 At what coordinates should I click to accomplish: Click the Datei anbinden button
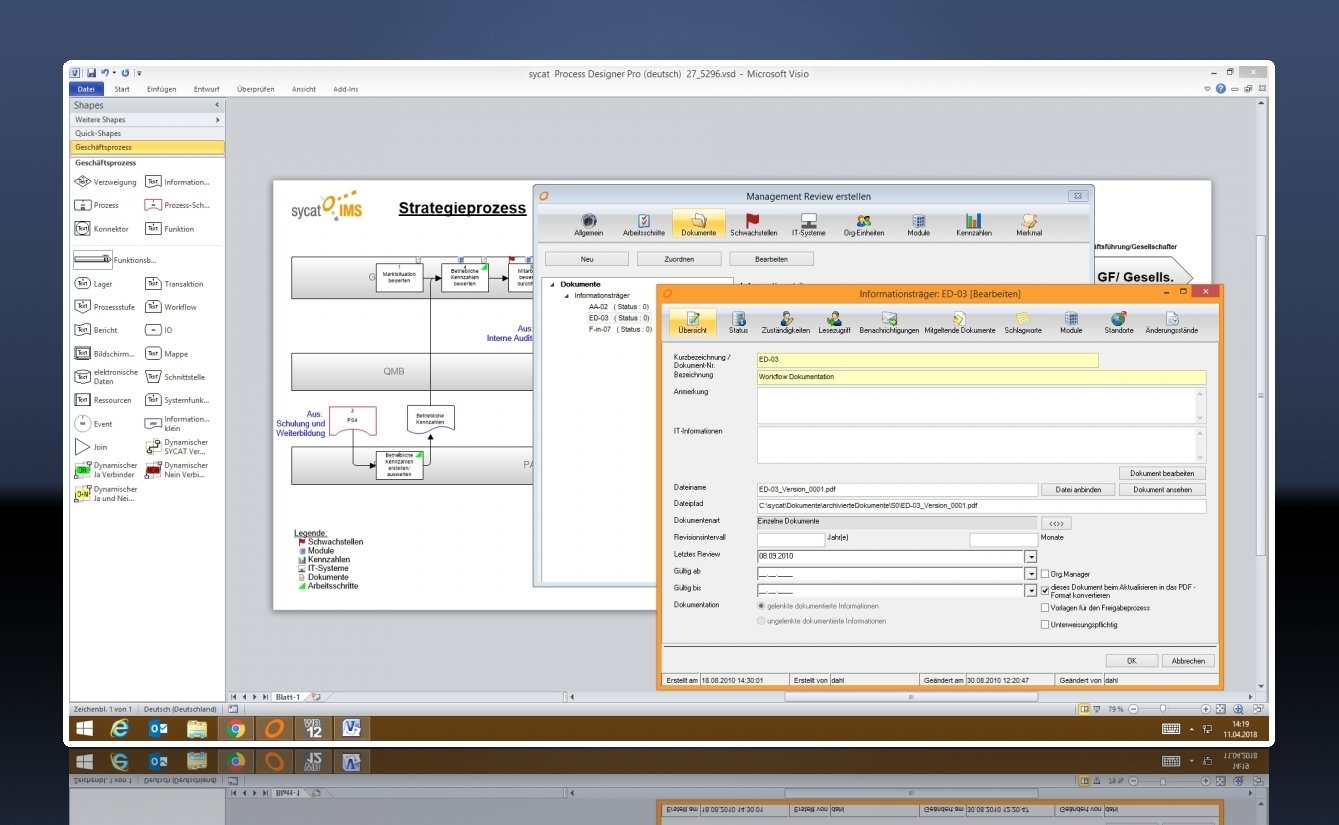coord(1077,490)
